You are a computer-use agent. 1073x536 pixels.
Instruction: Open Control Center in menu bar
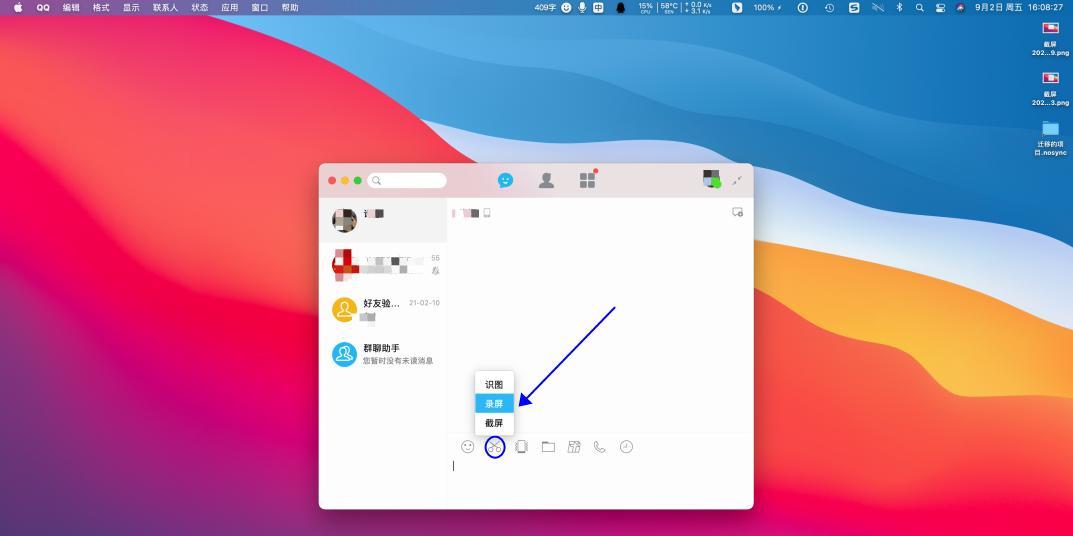[x=940, y=8]
